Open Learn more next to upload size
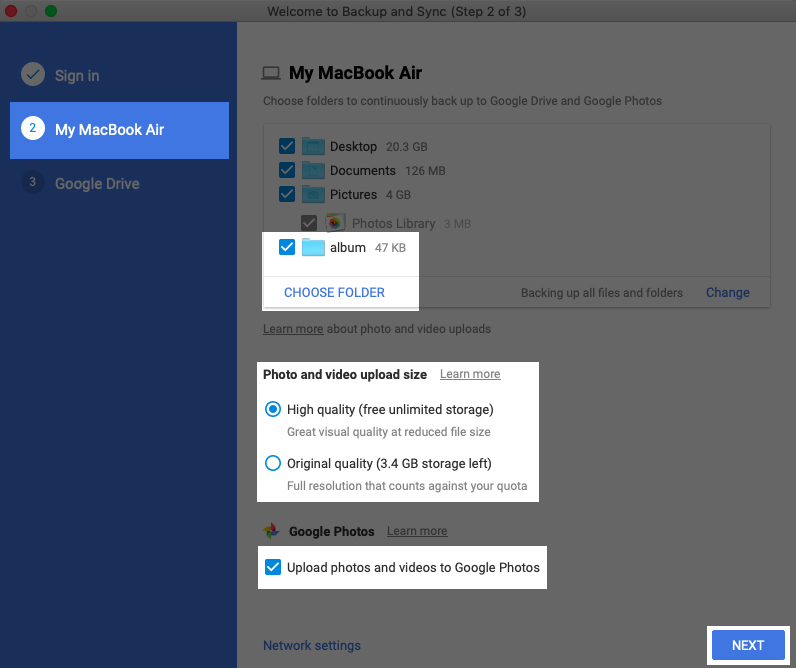 (470, 374)
